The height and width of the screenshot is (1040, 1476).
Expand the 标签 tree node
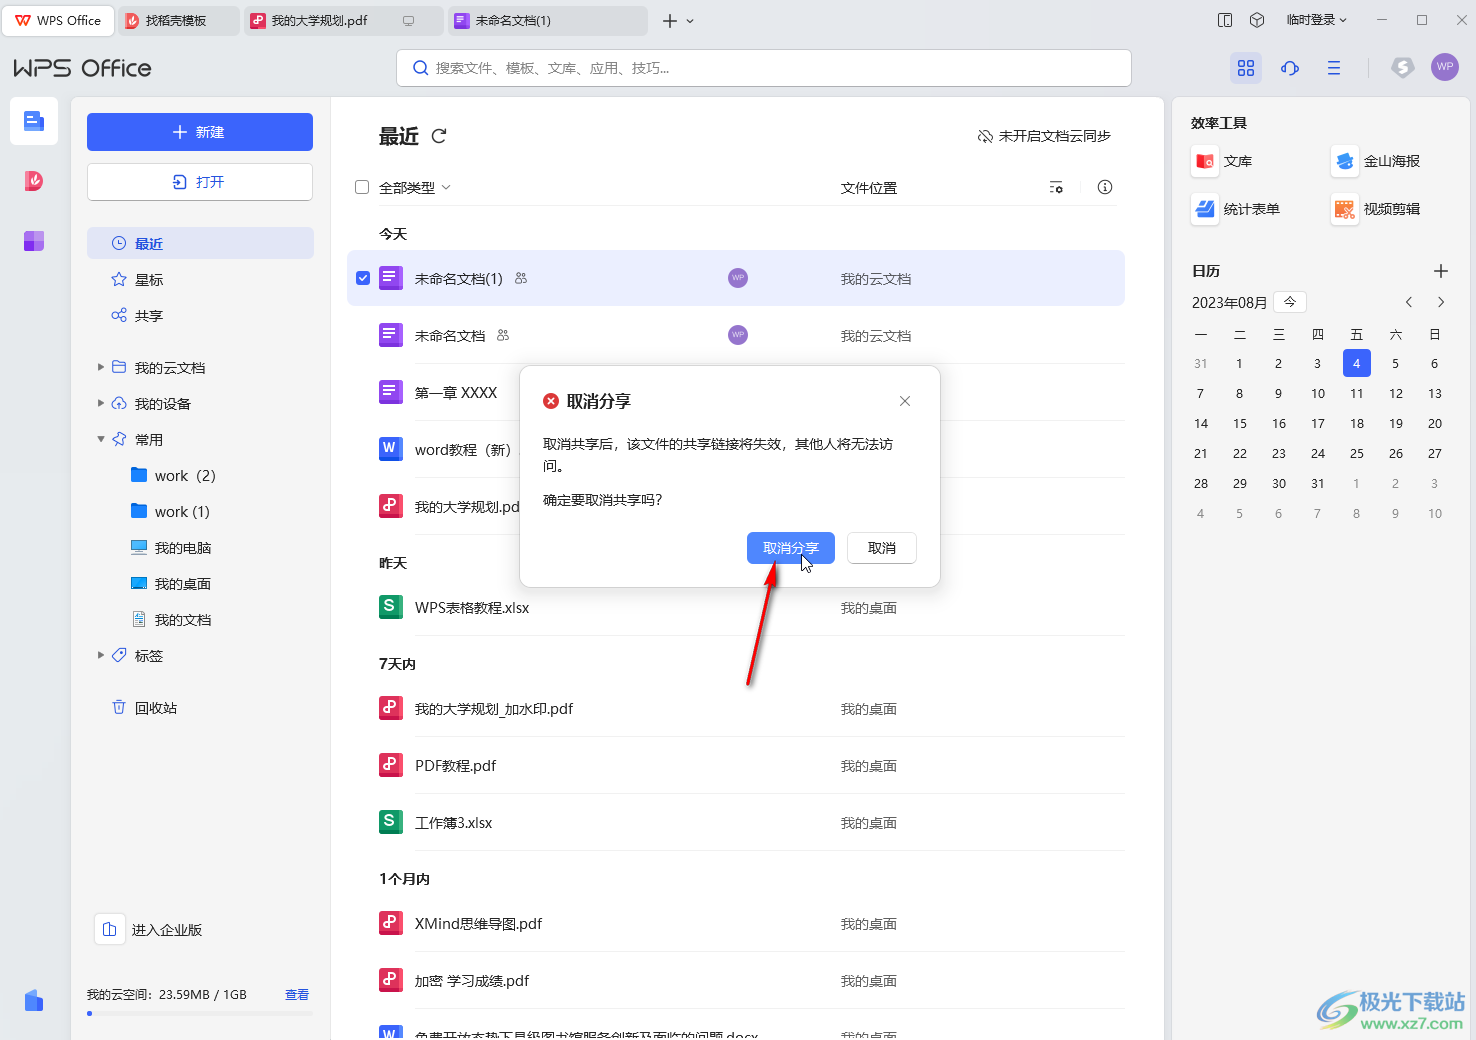pyautogui.click(x=101, y=655)
